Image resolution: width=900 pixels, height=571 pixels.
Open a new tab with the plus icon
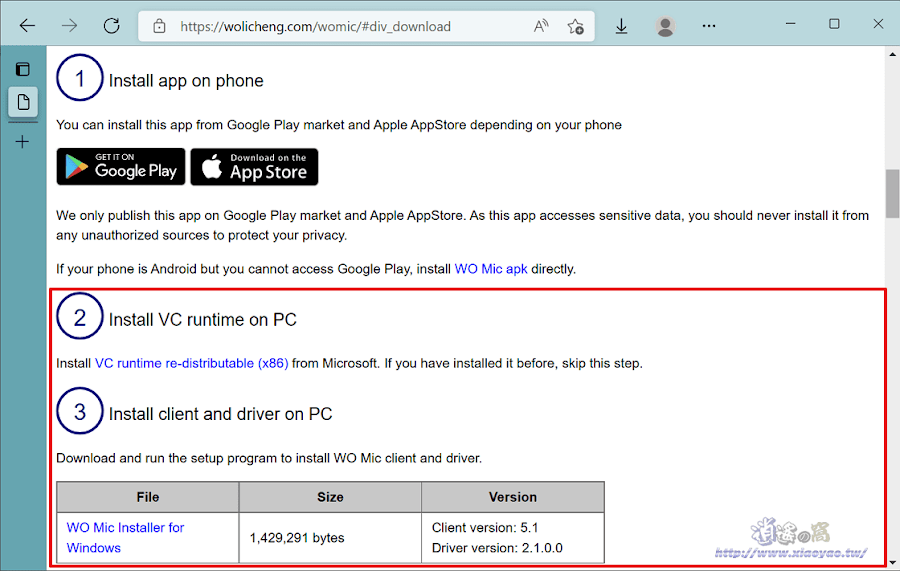pos(22,142)
